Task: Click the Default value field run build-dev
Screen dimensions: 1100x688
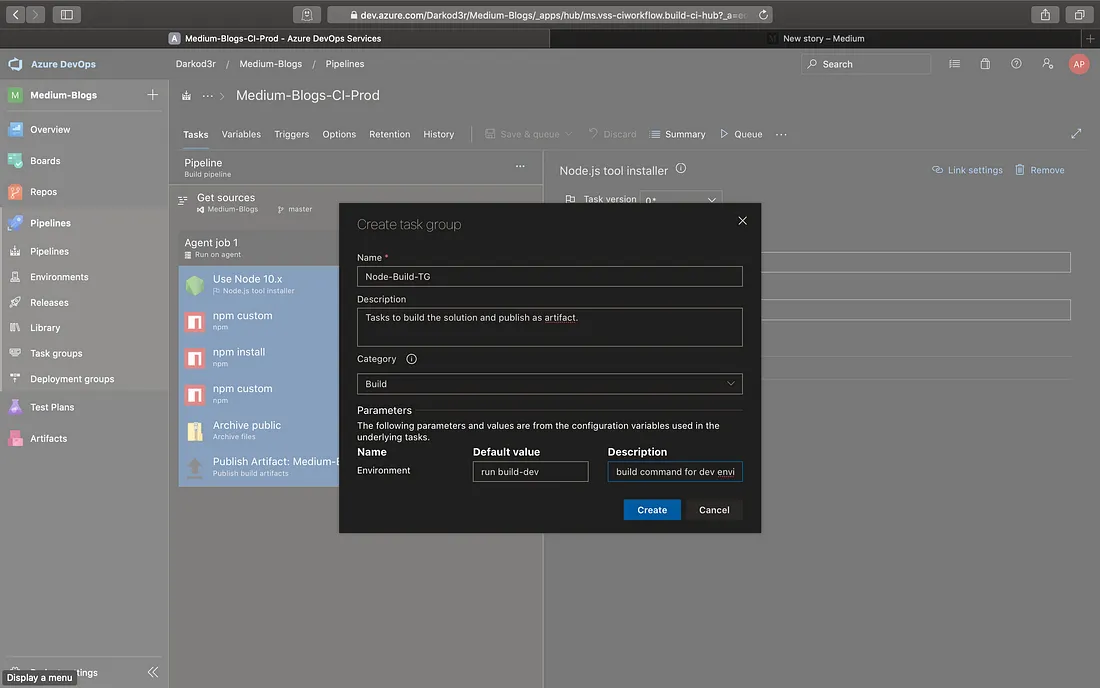Action: tap(530, 471)
